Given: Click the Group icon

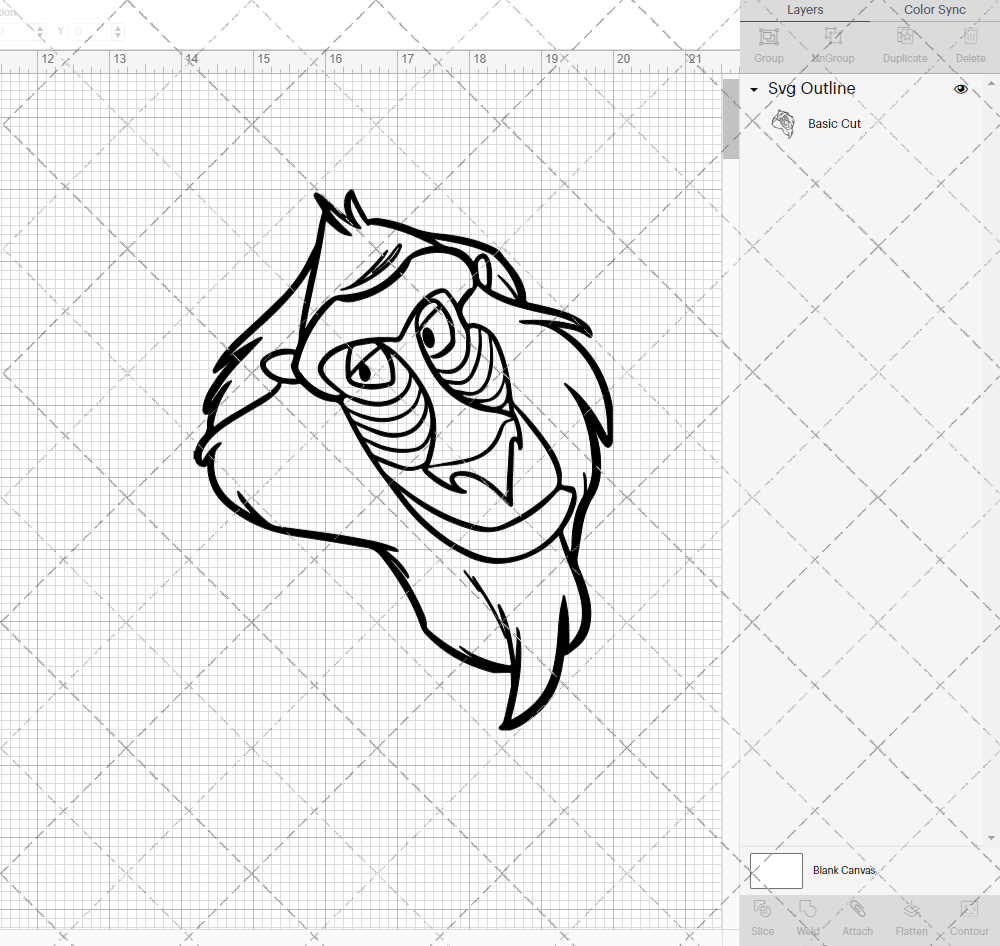Looking at the screenshot, I should pyautogui.click(x=768, y=36).
